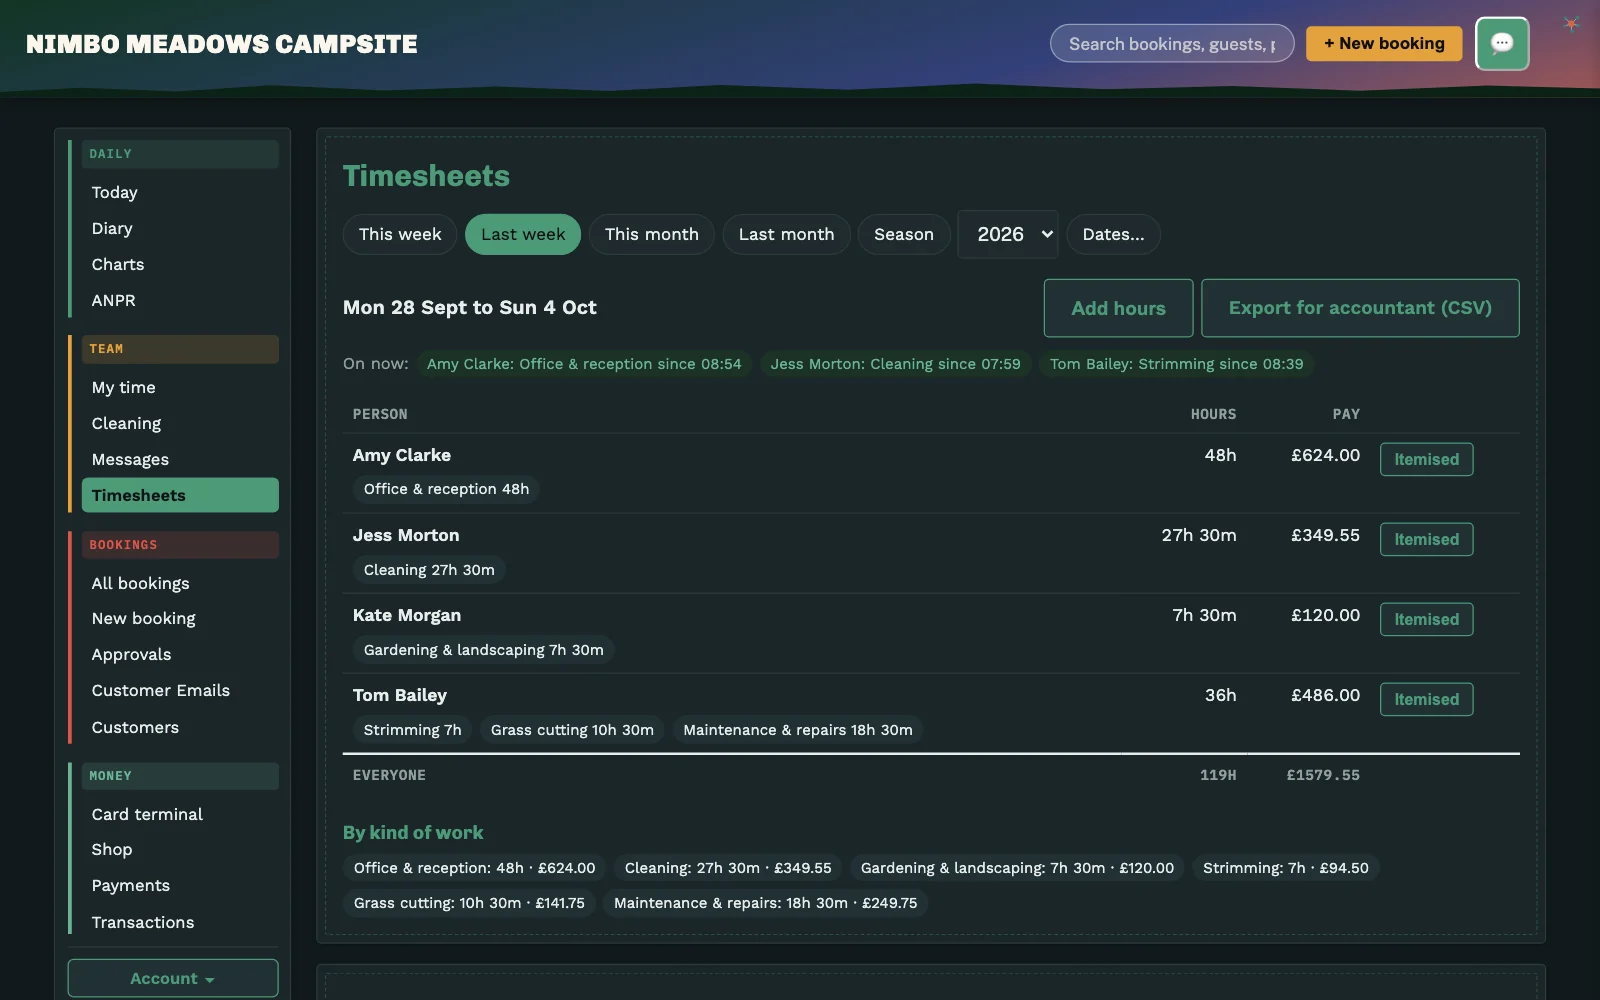Open the Diary page

pos(180,228)
